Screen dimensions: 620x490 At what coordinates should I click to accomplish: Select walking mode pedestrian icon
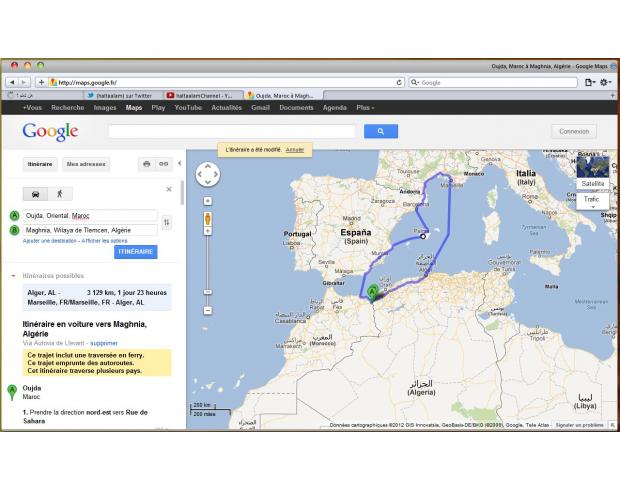[x=60, y=194]
